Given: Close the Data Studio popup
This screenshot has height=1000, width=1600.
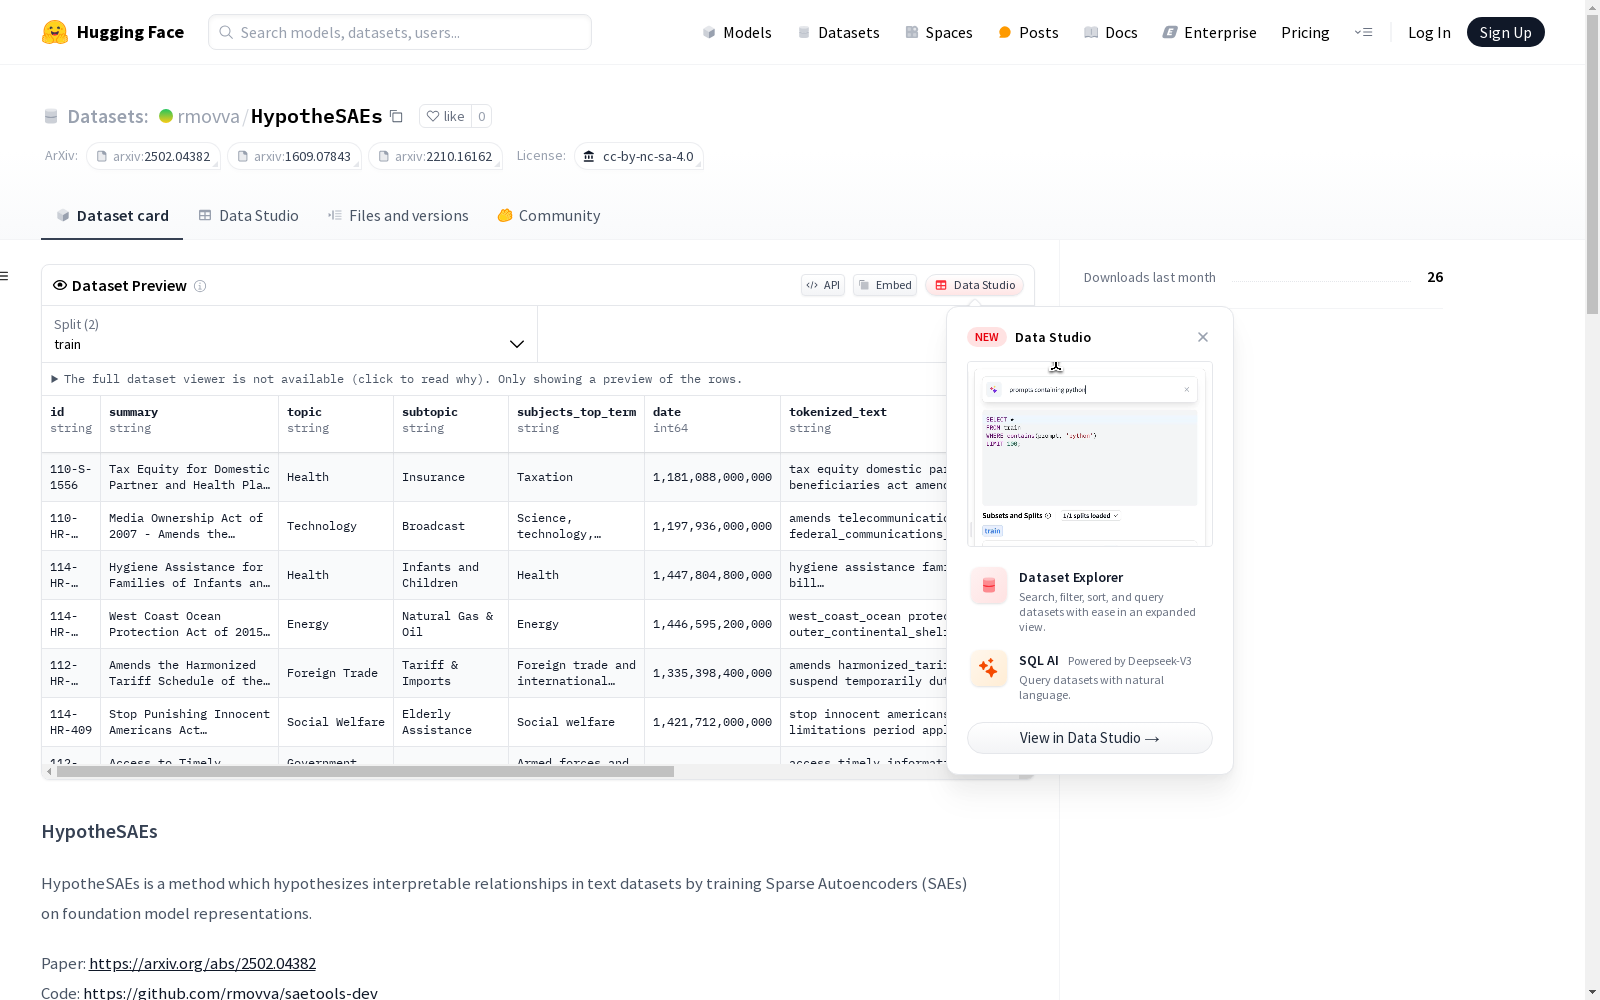Looking at the screenshot, I should [1203, 337].
